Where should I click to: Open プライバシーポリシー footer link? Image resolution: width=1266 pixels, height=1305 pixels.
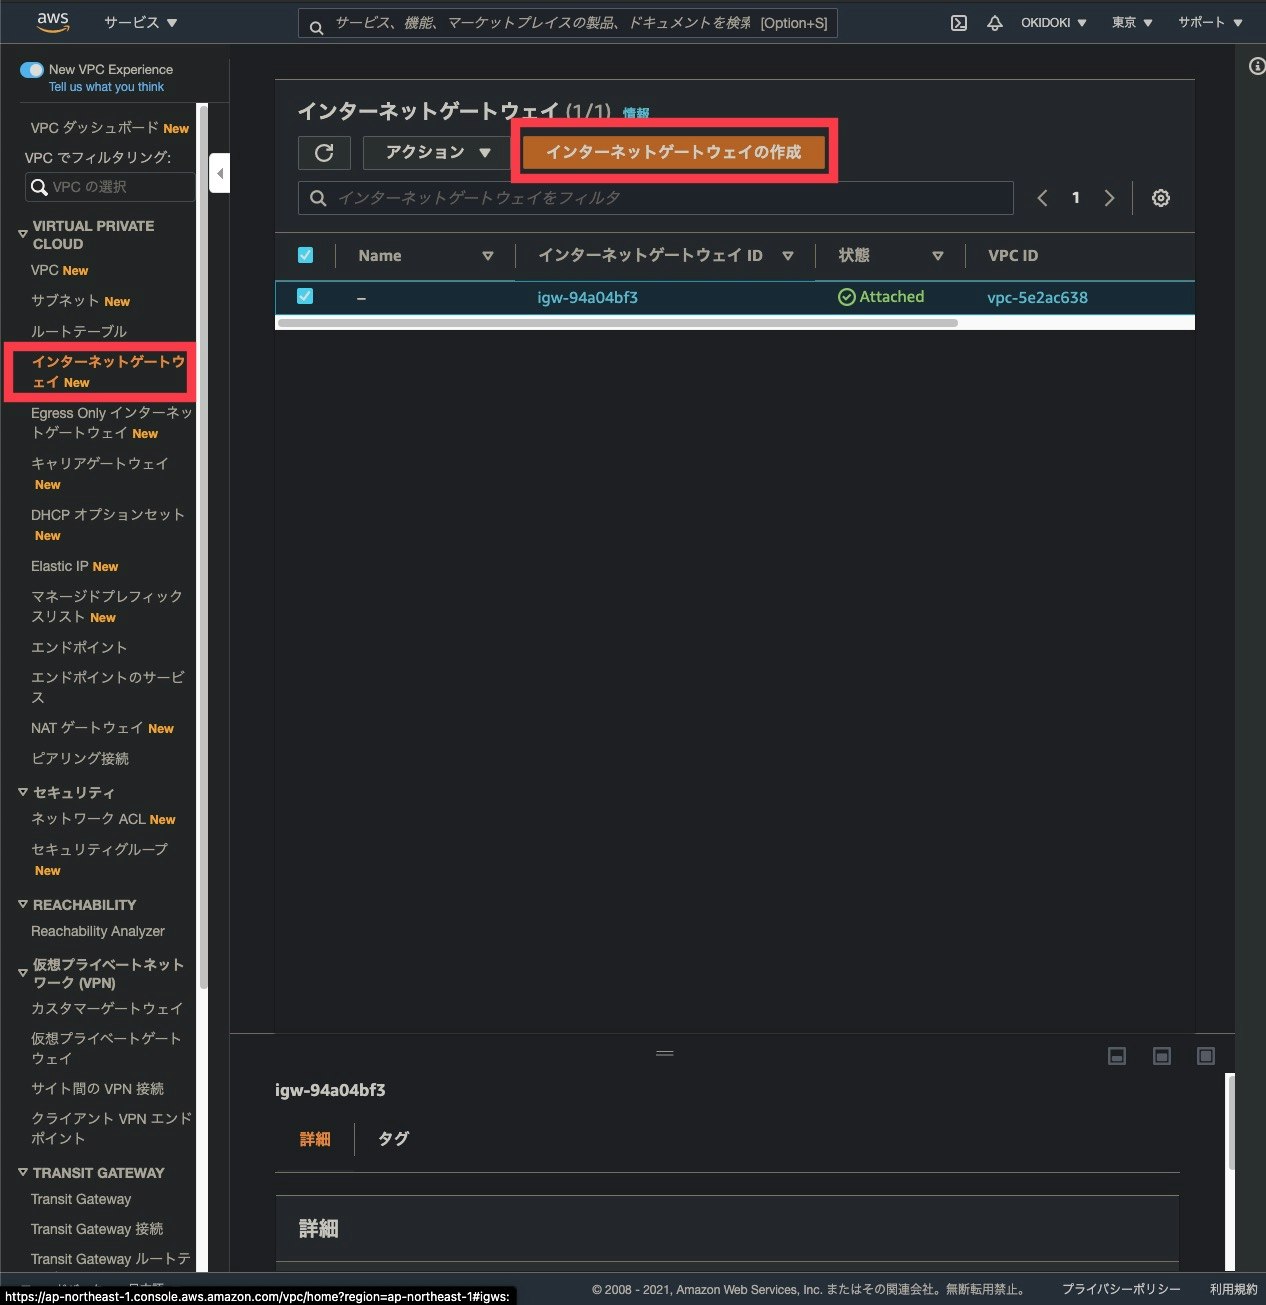[x=1121, y=1289]
